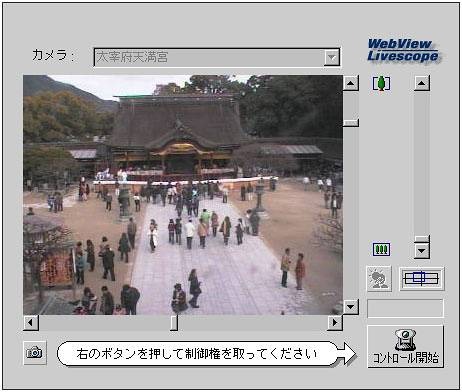Click zoom slider down arrow

(x=422, y=251)
